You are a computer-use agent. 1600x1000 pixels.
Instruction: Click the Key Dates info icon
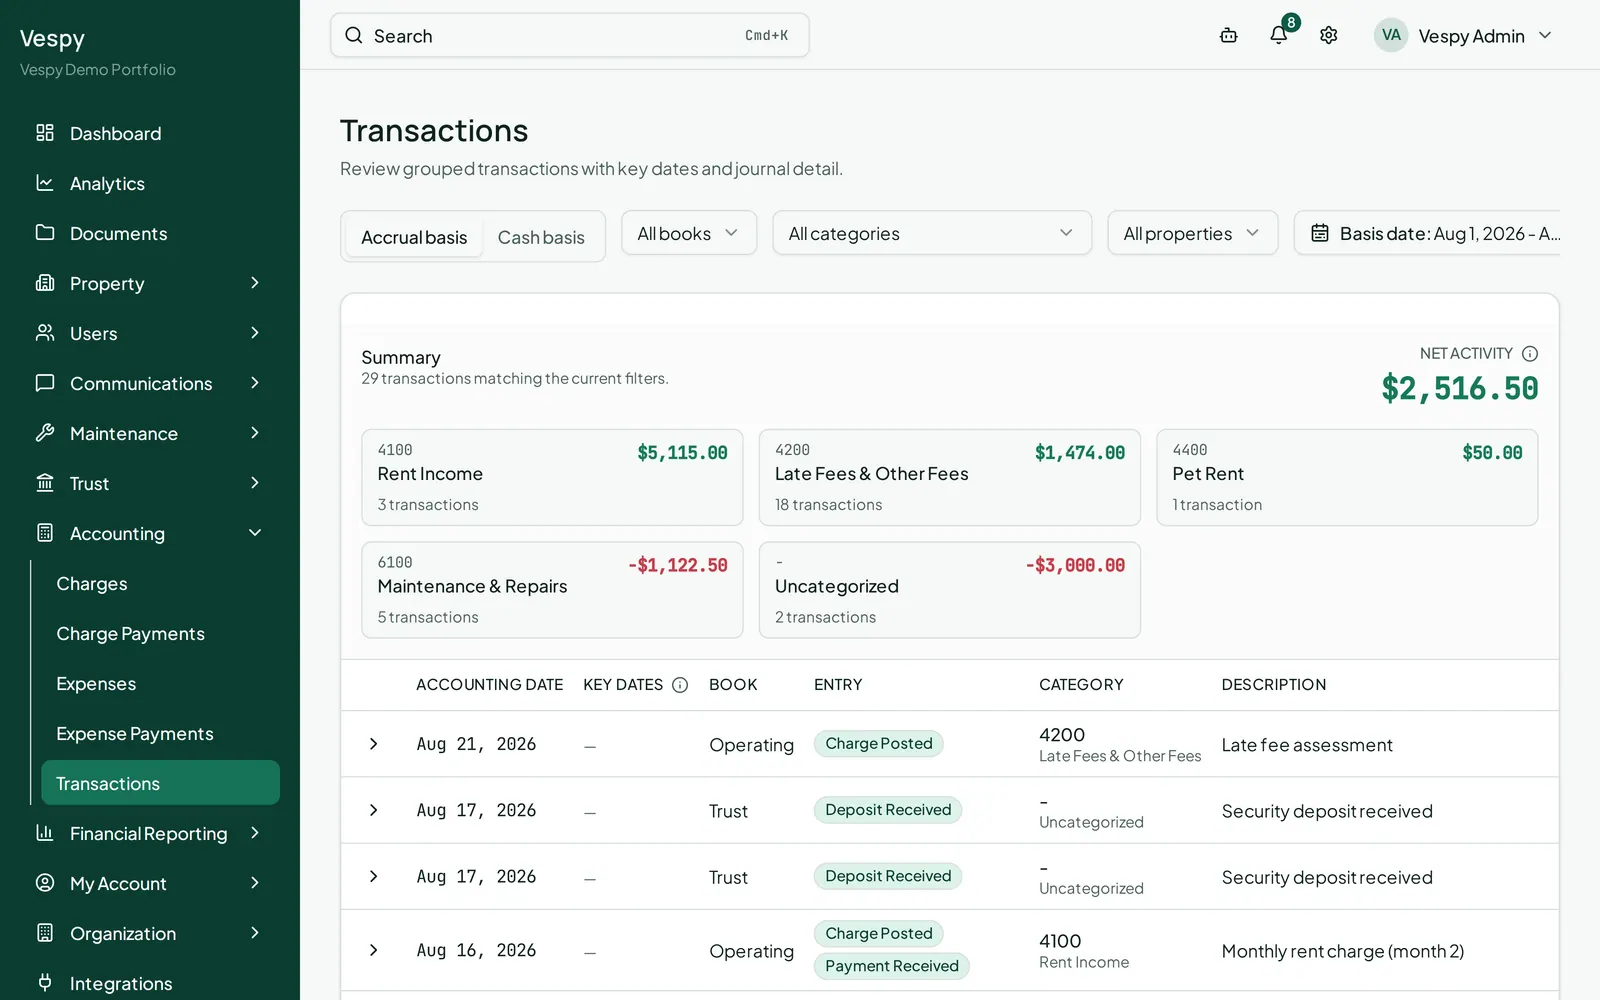(x=680, y=685)
